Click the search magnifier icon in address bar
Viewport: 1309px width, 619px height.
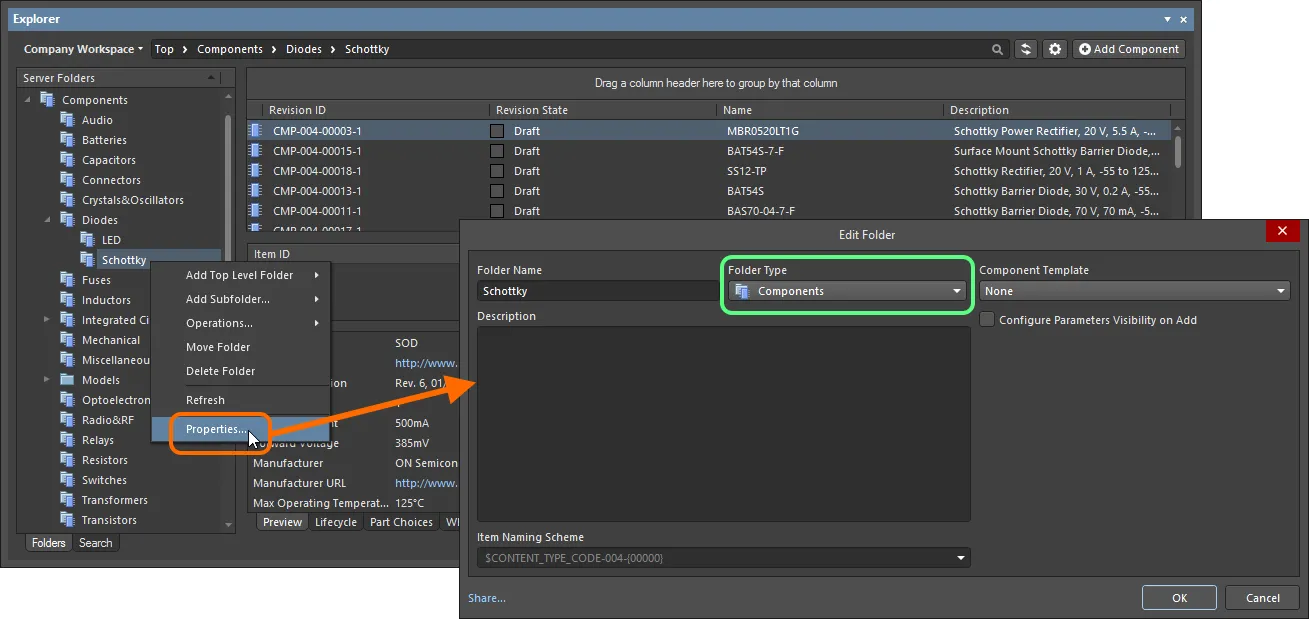(x=997, y=49)
